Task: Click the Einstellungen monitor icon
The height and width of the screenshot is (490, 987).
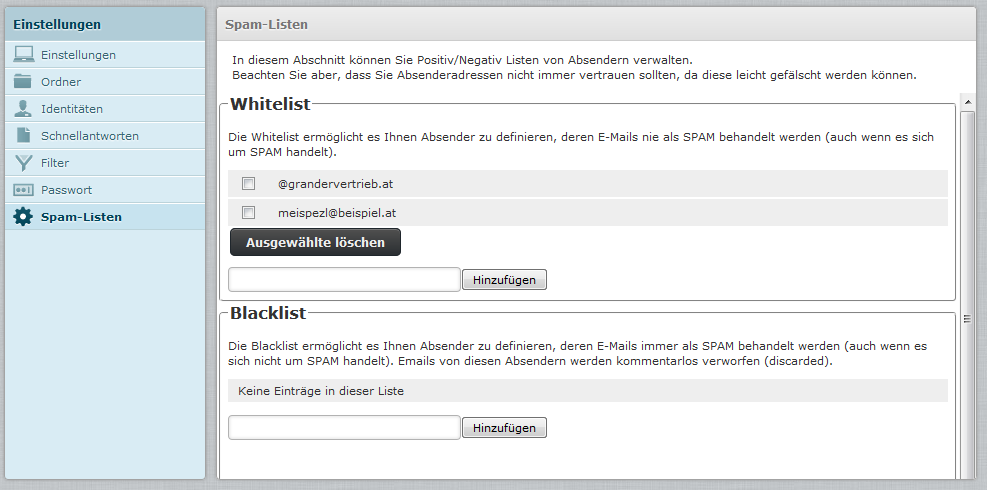Action: [23, 55]
